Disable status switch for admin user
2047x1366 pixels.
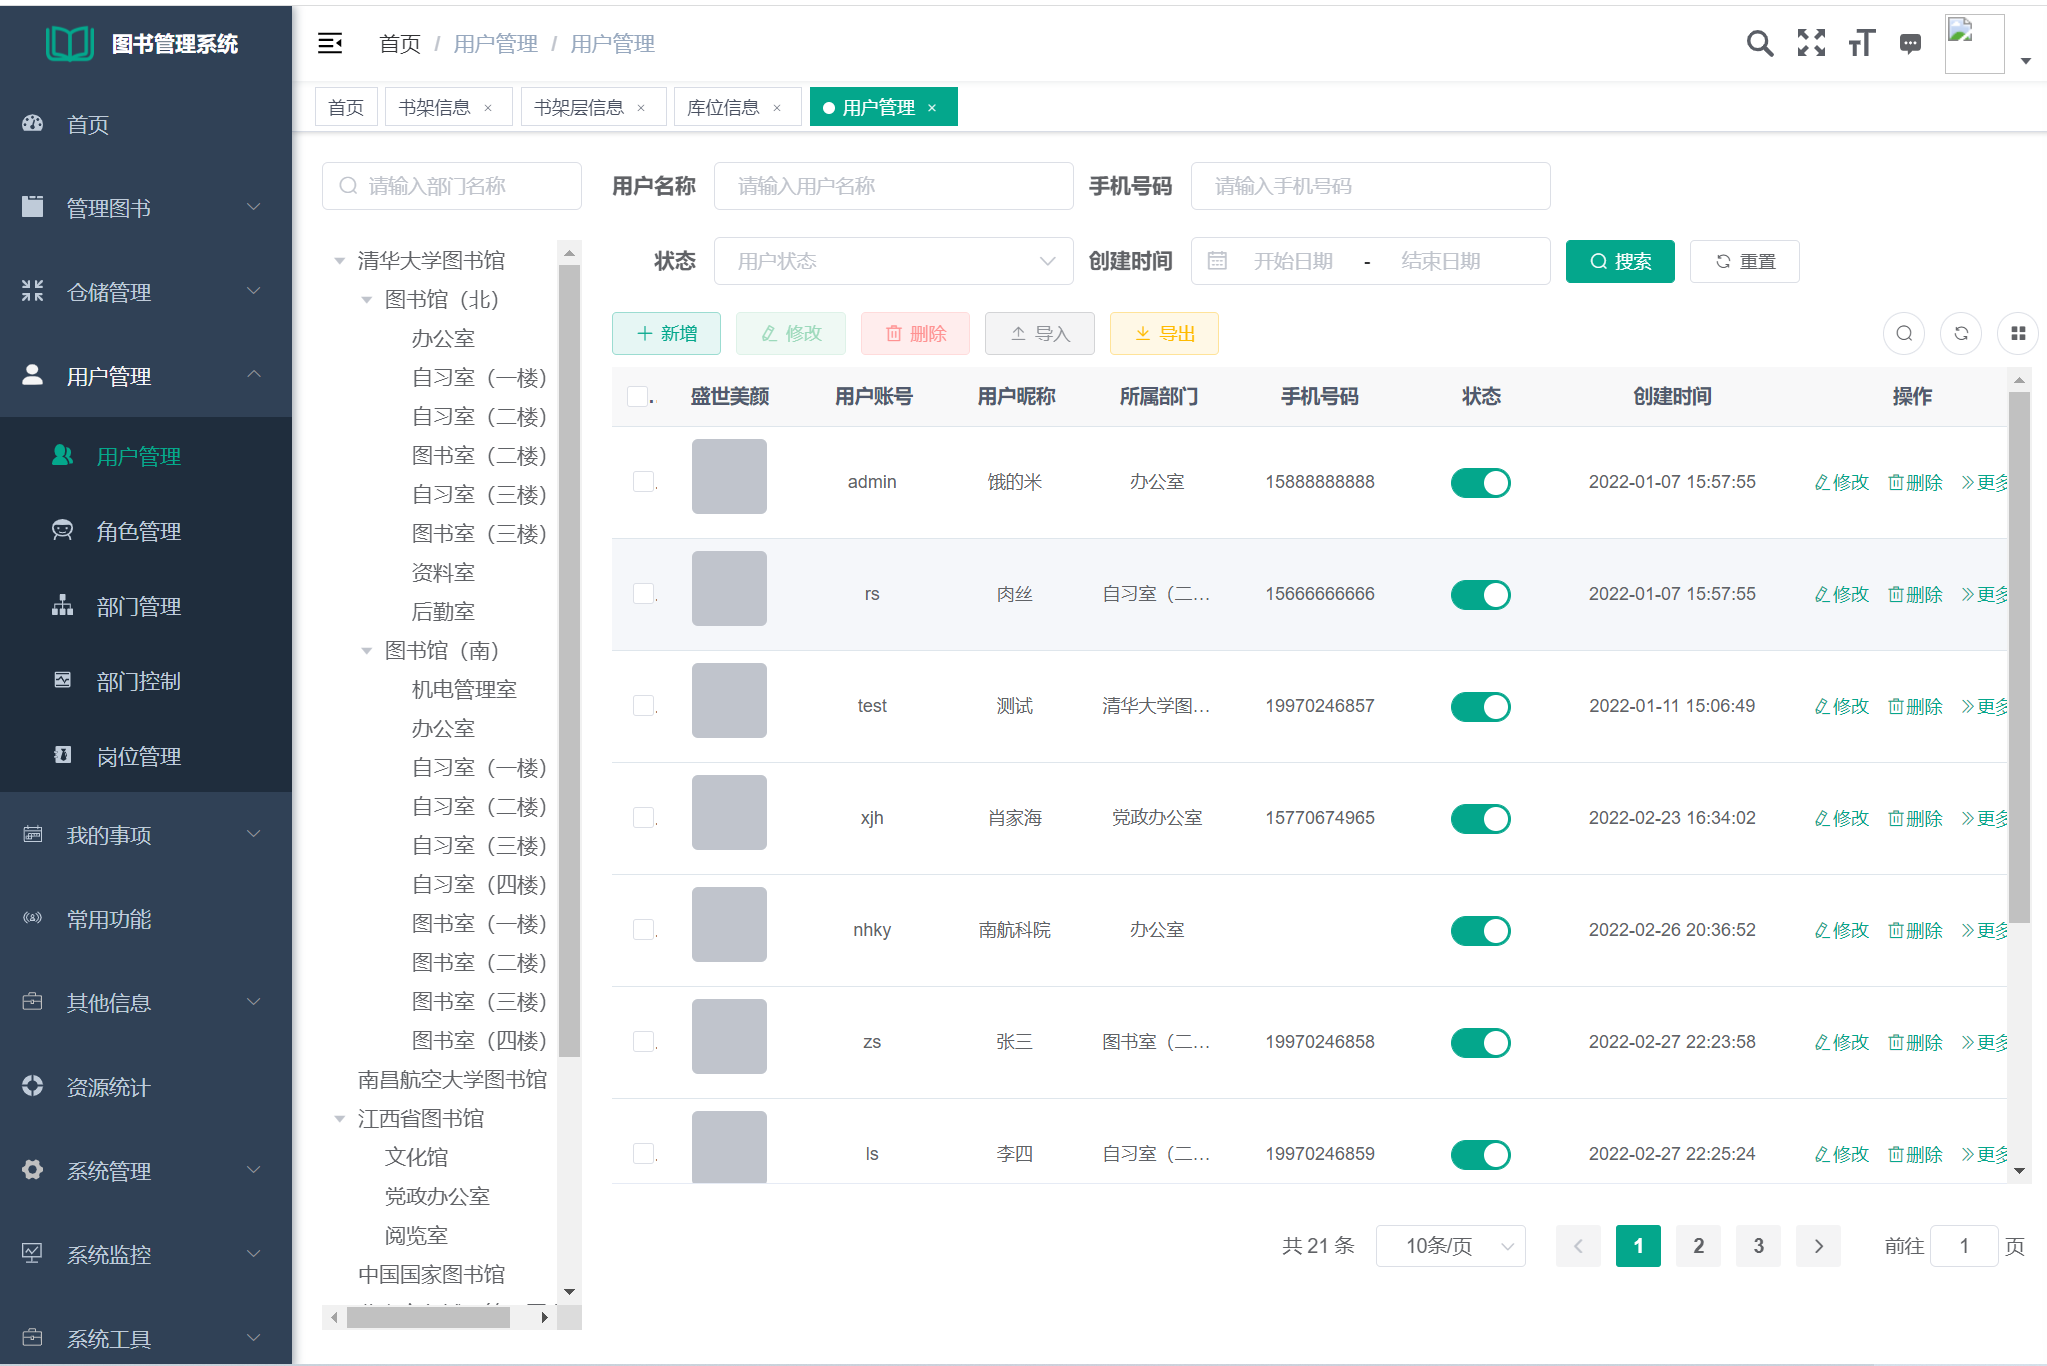[1480, 483]
